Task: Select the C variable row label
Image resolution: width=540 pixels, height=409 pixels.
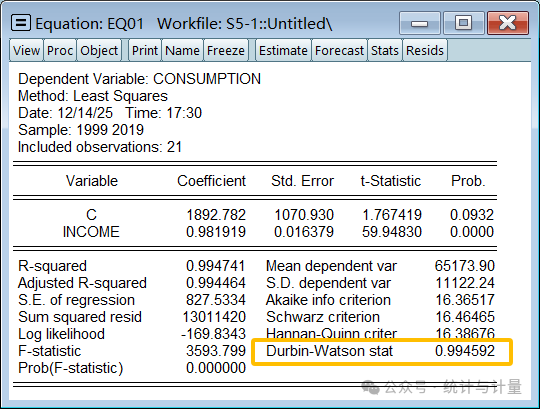Action: coord(91,215)
